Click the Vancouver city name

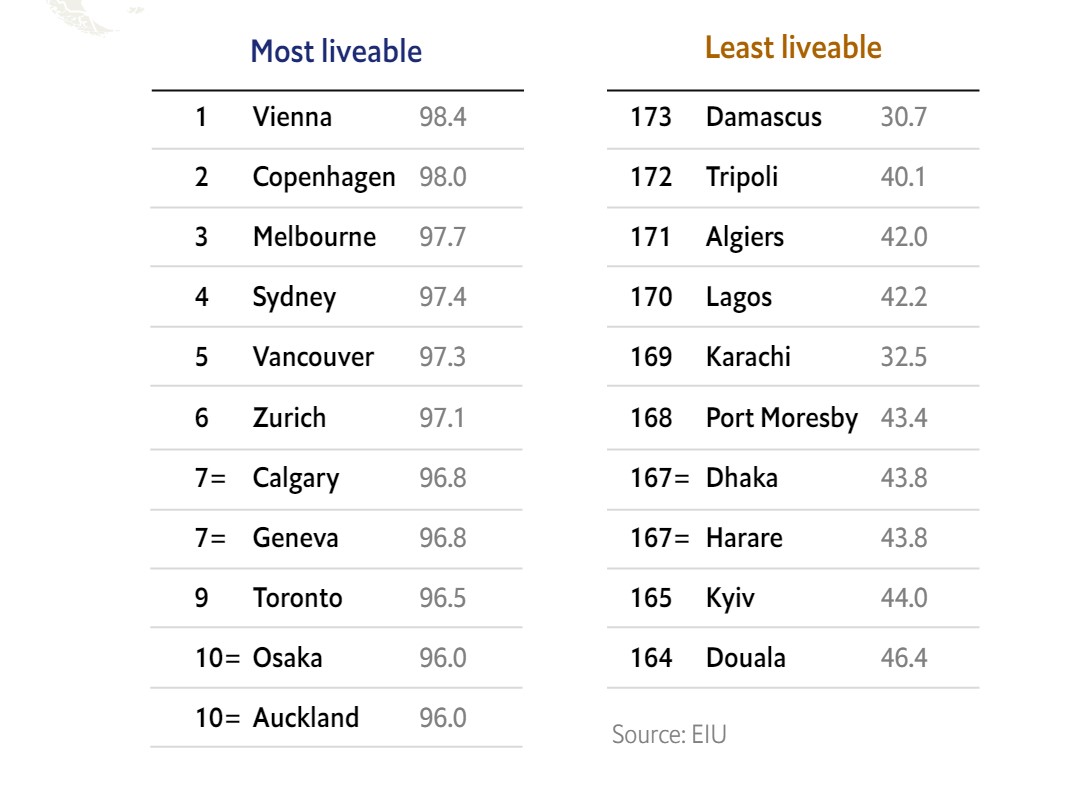tap(313, 357)
